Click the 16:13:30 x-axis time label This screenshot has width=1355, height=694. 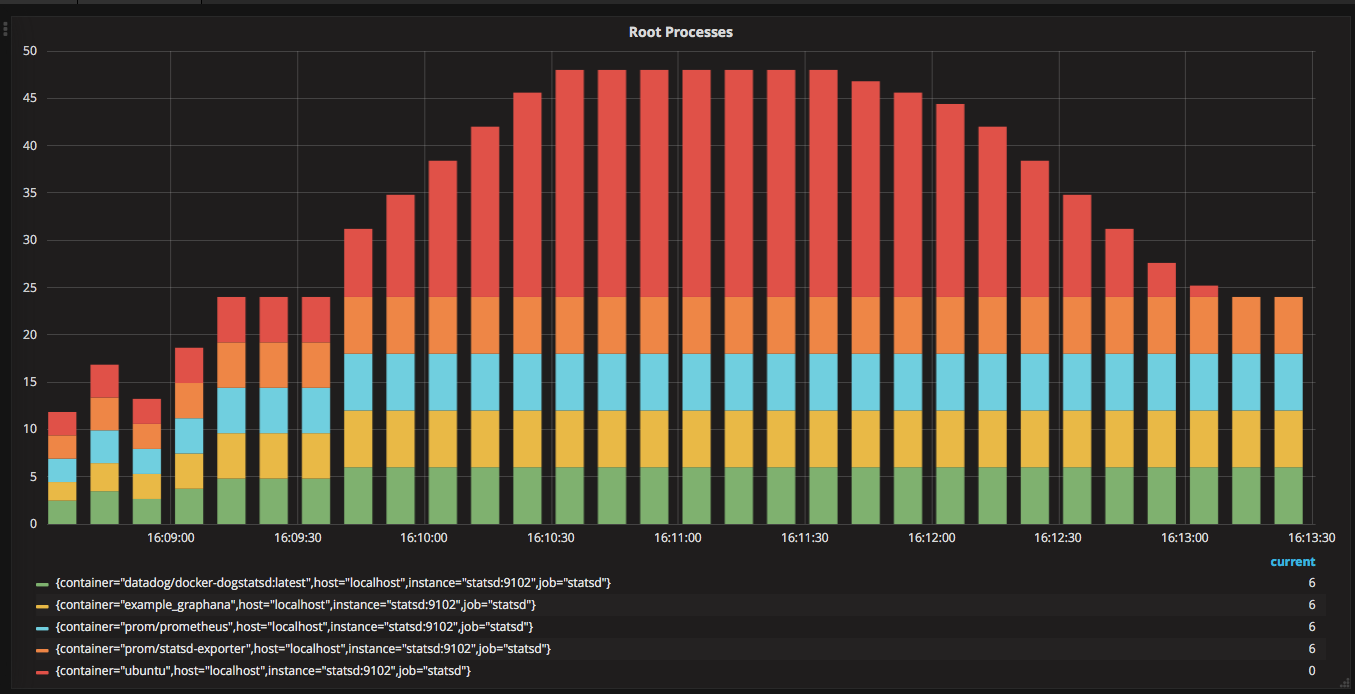pos(1310,538)
